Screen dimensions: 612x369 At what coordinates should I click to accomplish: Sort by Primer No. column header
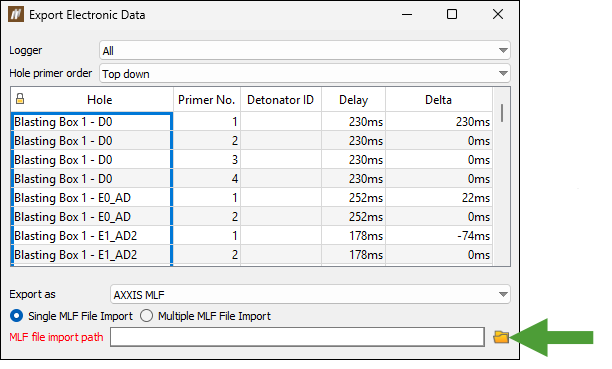tap(206, 100)
